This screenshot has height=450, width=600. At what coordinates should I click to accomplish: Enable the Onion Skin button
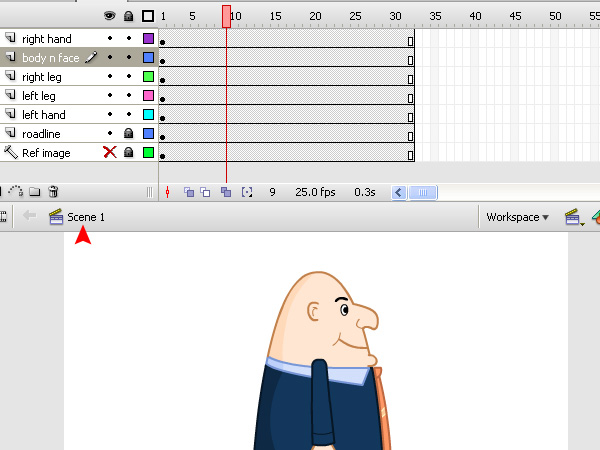(x=189, y=192)
